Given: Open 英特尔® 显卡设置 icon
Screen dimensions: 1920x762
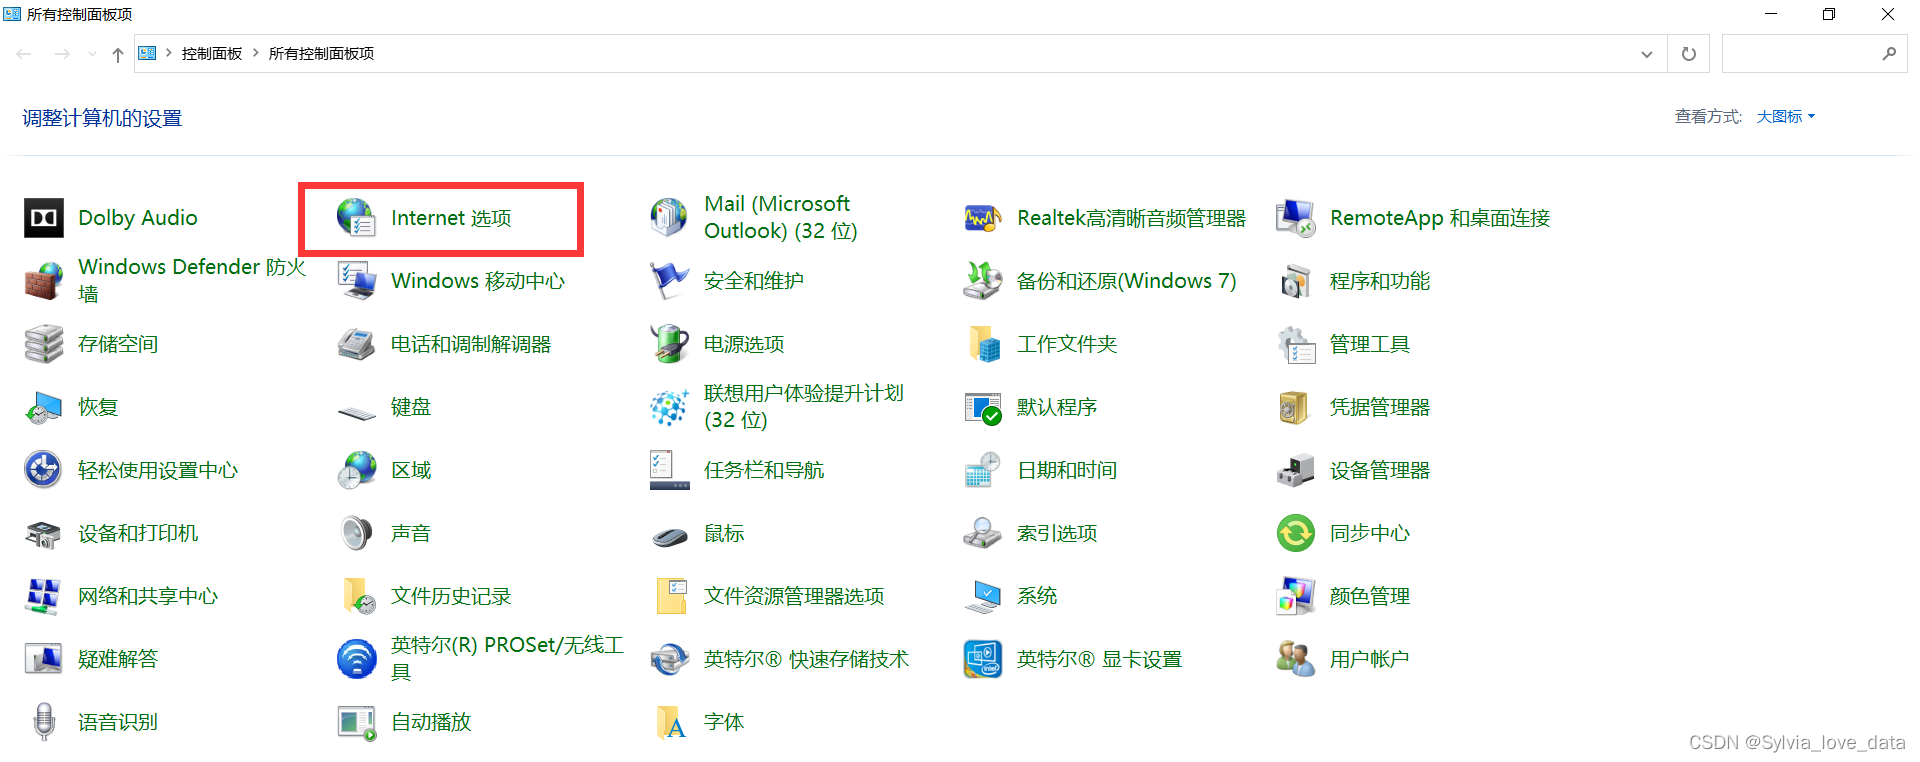Looking at the screenshot, I should coord(983,659).
